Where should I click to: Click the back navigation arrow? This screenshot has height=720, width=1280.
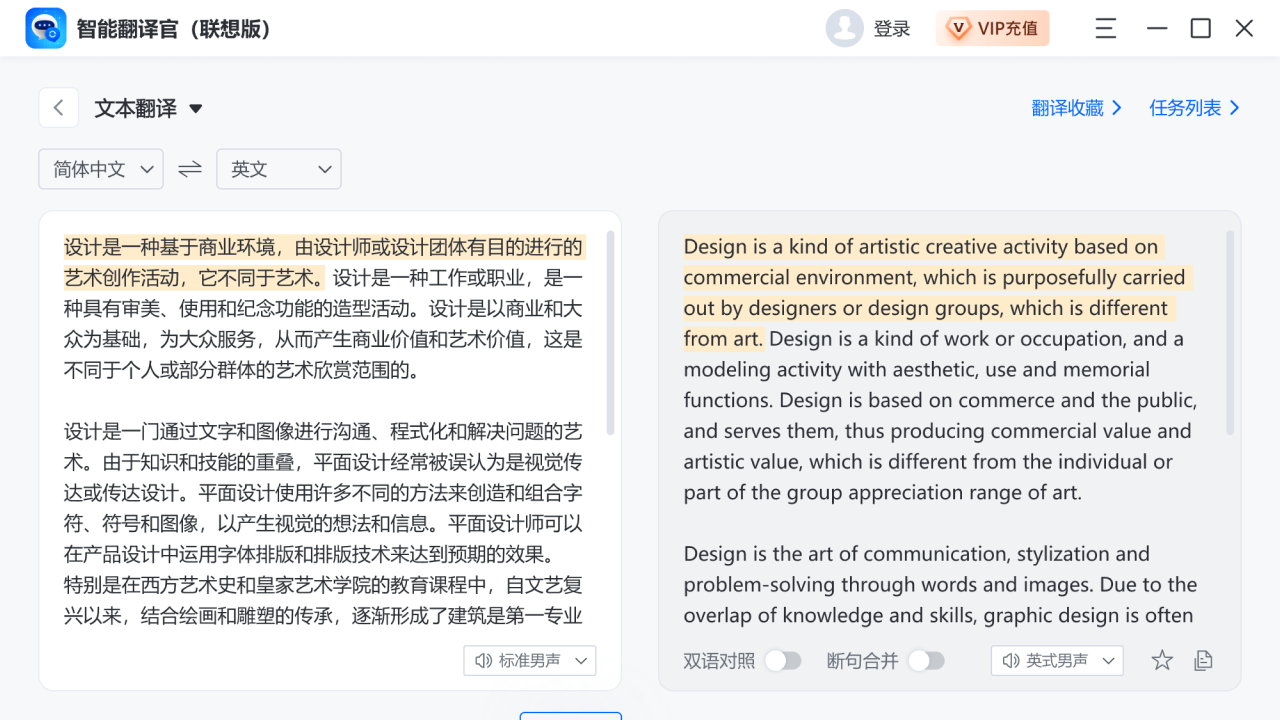point(58,107)
